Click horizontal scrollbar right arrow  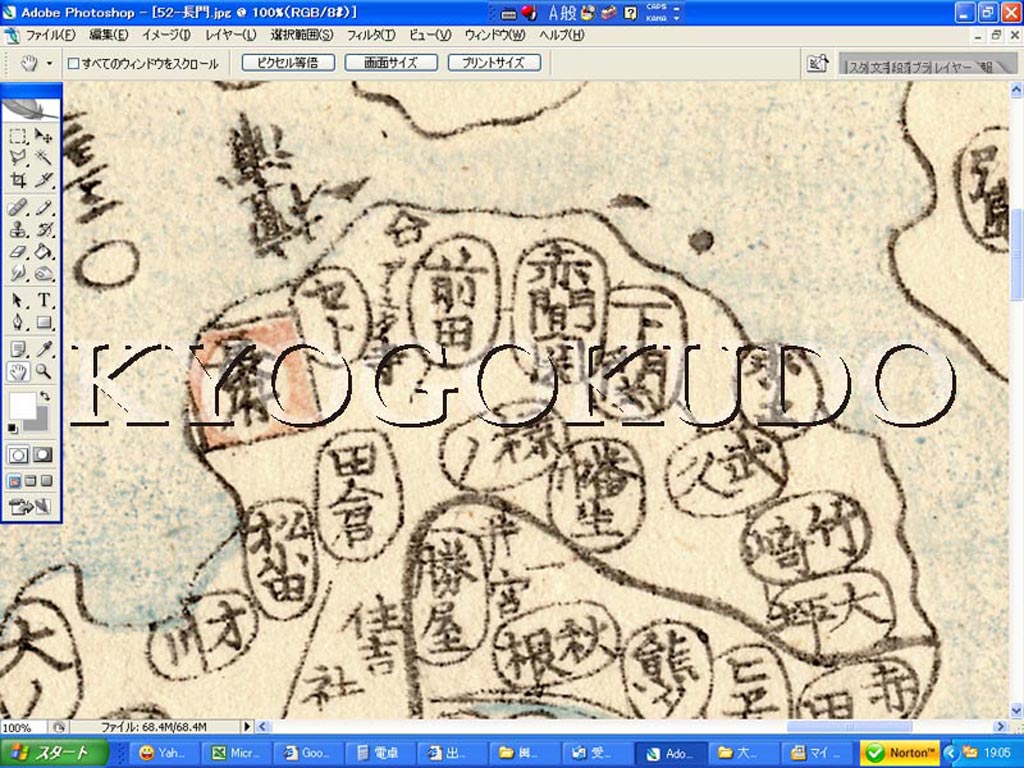tap(1000, 726)
